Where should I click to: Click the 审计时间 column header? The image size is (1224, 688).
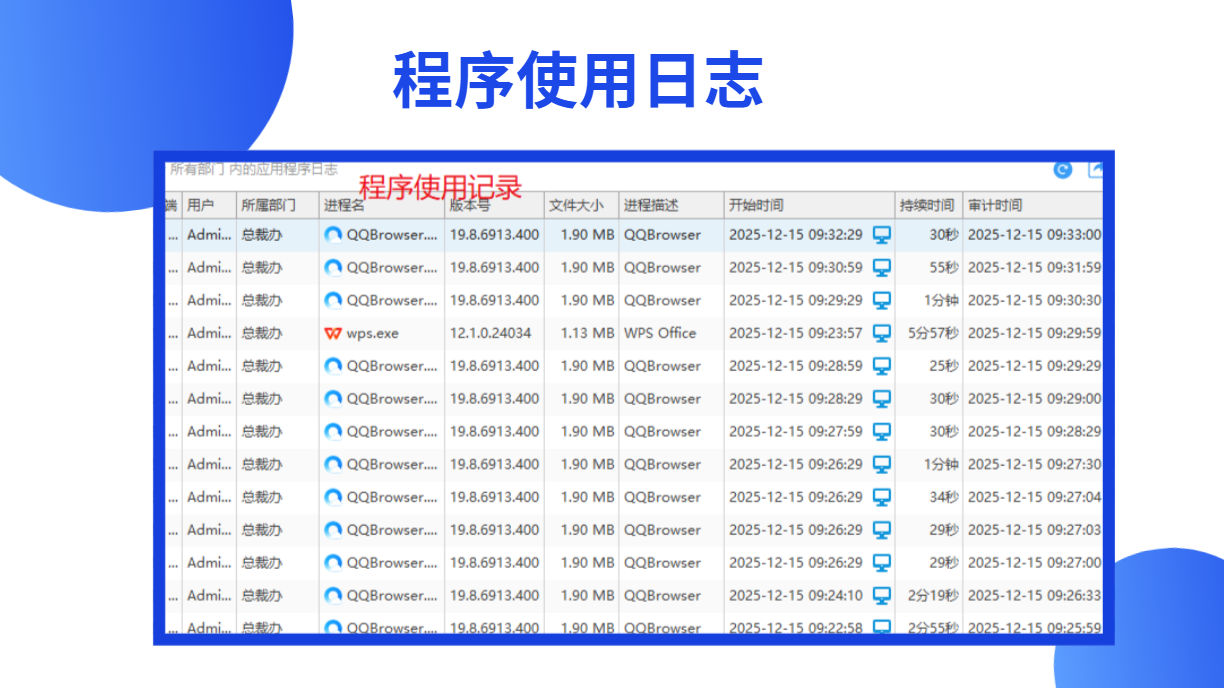(1033, 205)
